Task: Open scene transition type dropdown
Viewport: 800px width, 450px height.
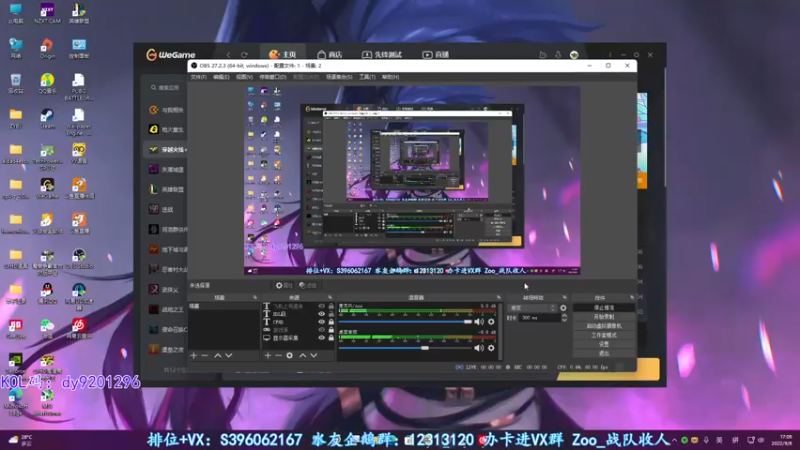Action: [x=533, y=308]
